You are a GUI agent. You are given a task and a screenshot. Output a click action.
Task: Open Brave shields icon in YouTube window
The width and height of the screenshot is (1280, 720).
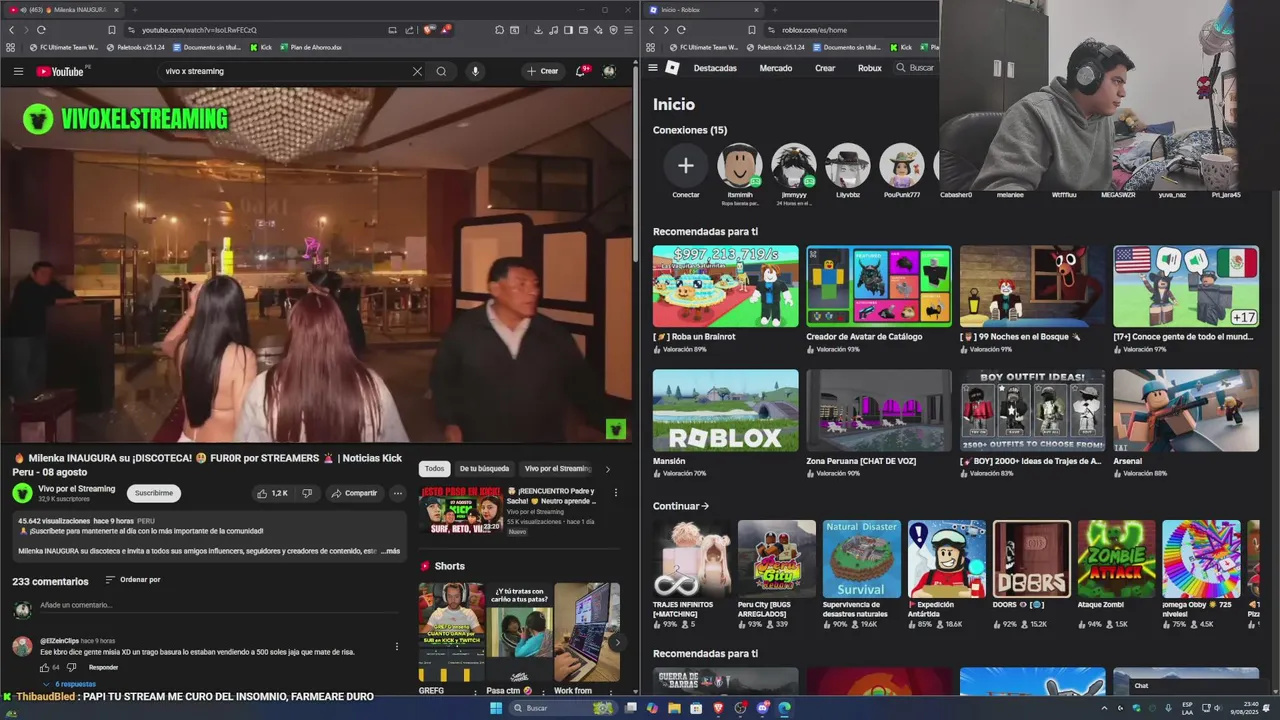pyautogui.click(x=429, y=30)
